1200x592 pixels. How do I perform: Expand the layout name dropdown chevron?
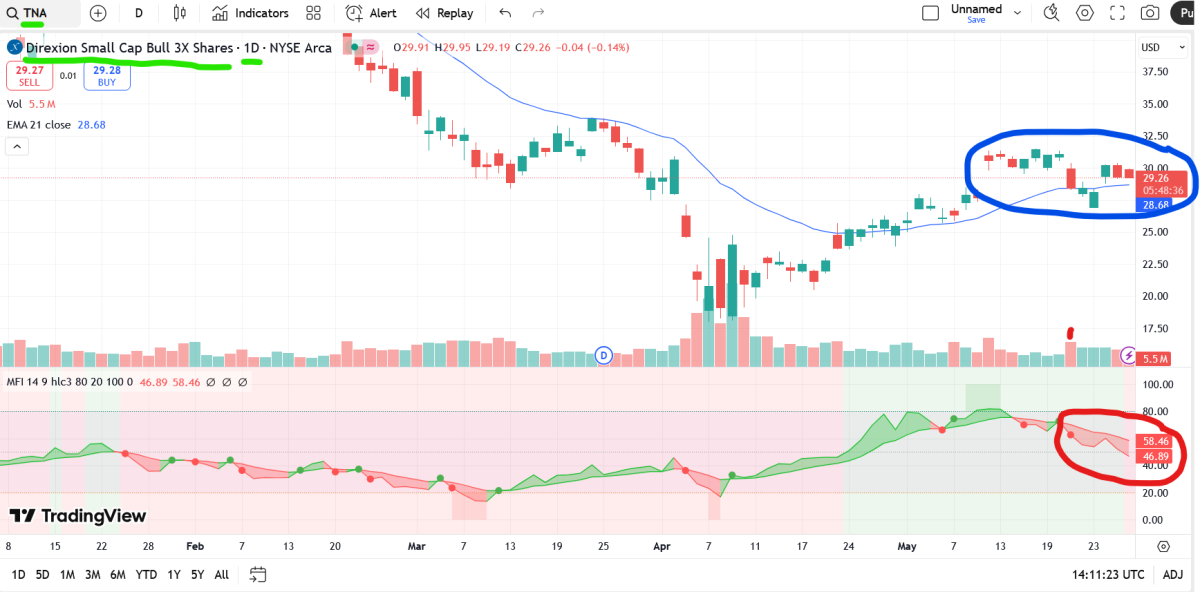tap(1018, 13)
